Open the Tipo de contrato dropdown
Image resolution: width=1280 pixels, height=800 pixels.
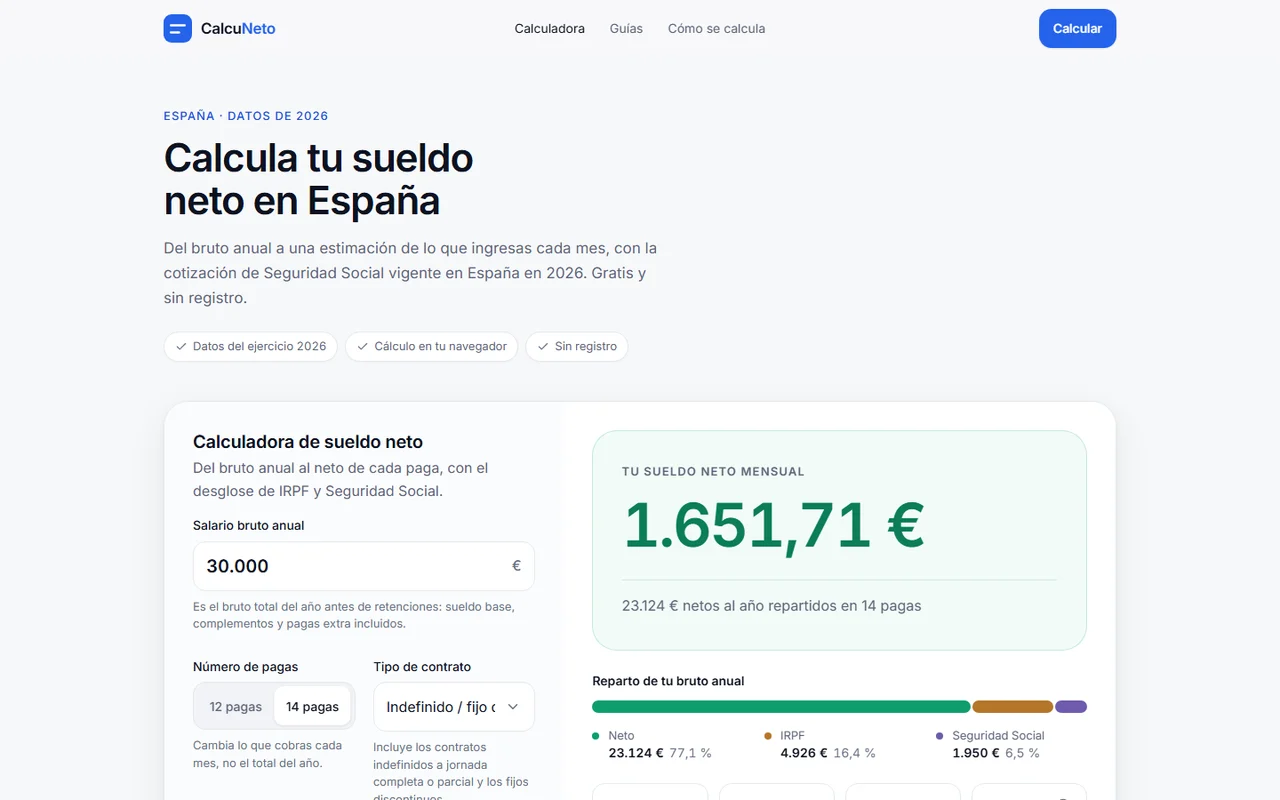454,706
